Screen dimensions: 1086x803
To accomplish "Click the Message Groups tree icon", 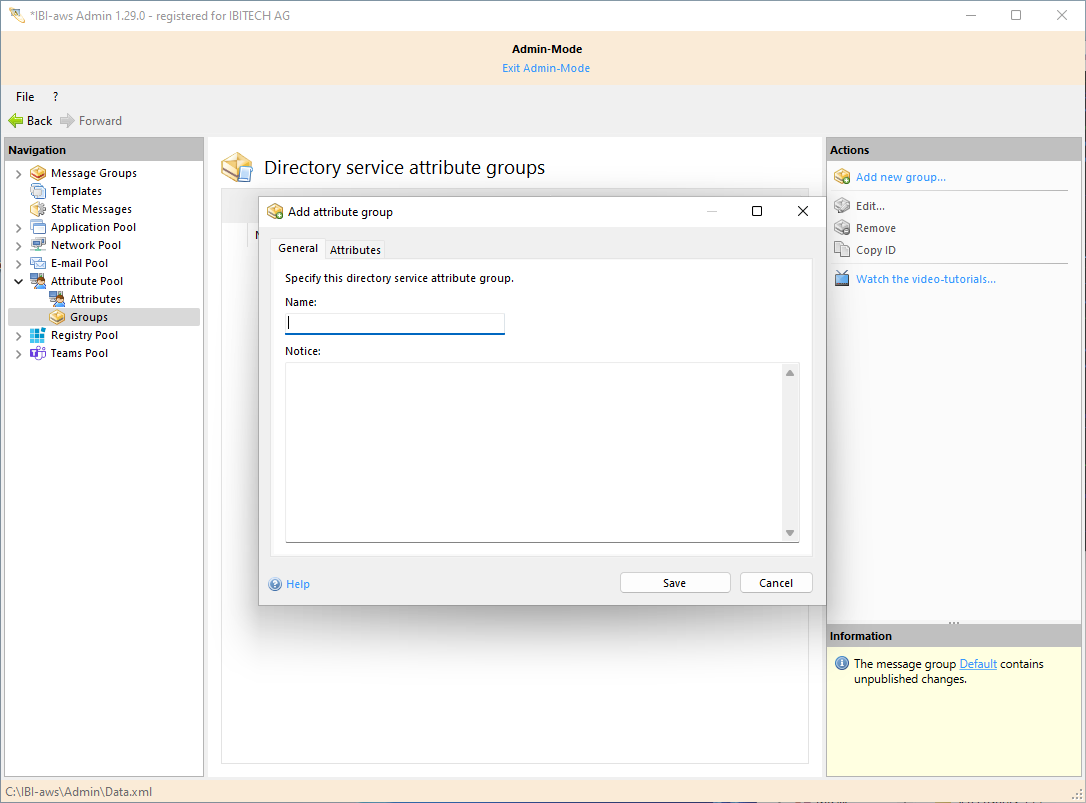I will click(x=38, y=173).
